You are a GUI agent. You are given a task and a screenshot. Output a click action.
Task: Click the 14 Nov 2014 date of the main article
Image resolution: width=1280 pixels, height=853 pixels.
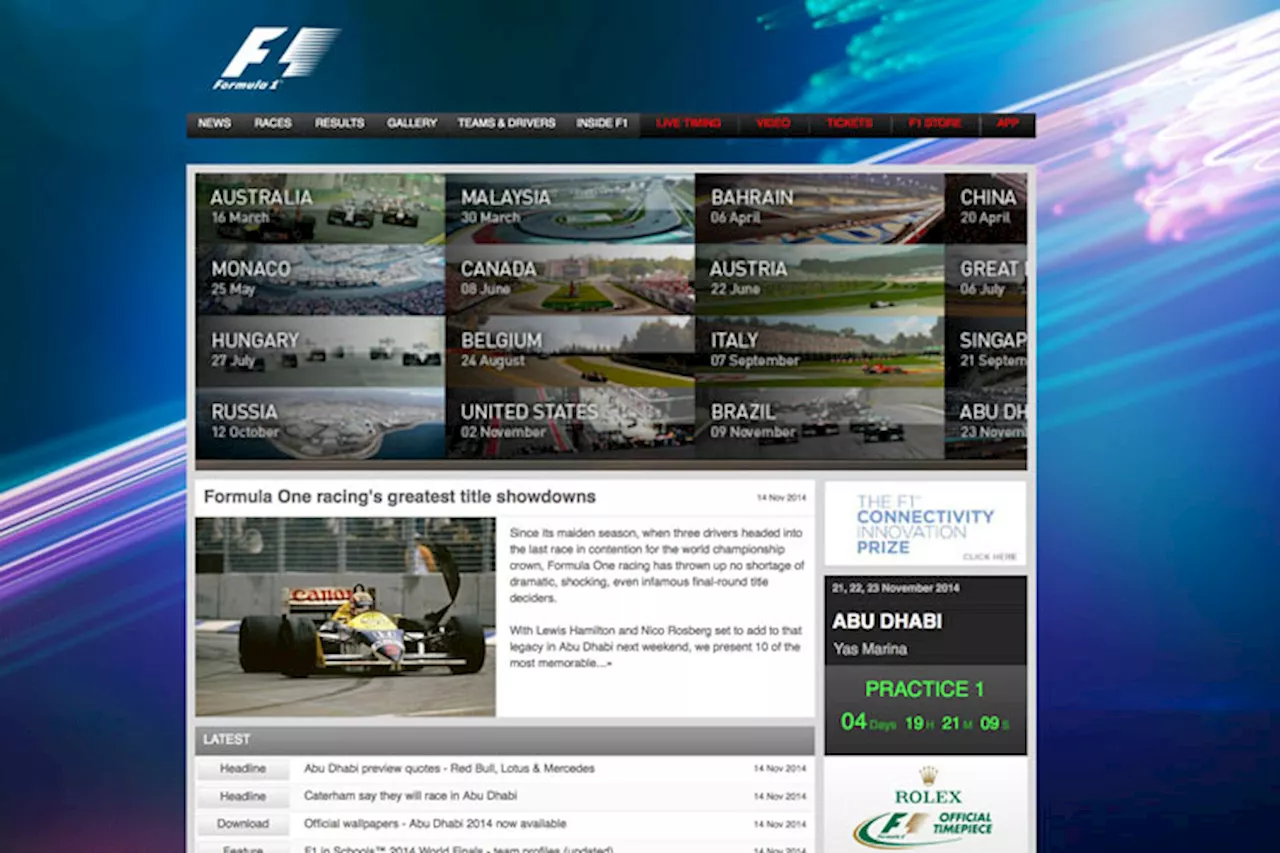(781, 497)
